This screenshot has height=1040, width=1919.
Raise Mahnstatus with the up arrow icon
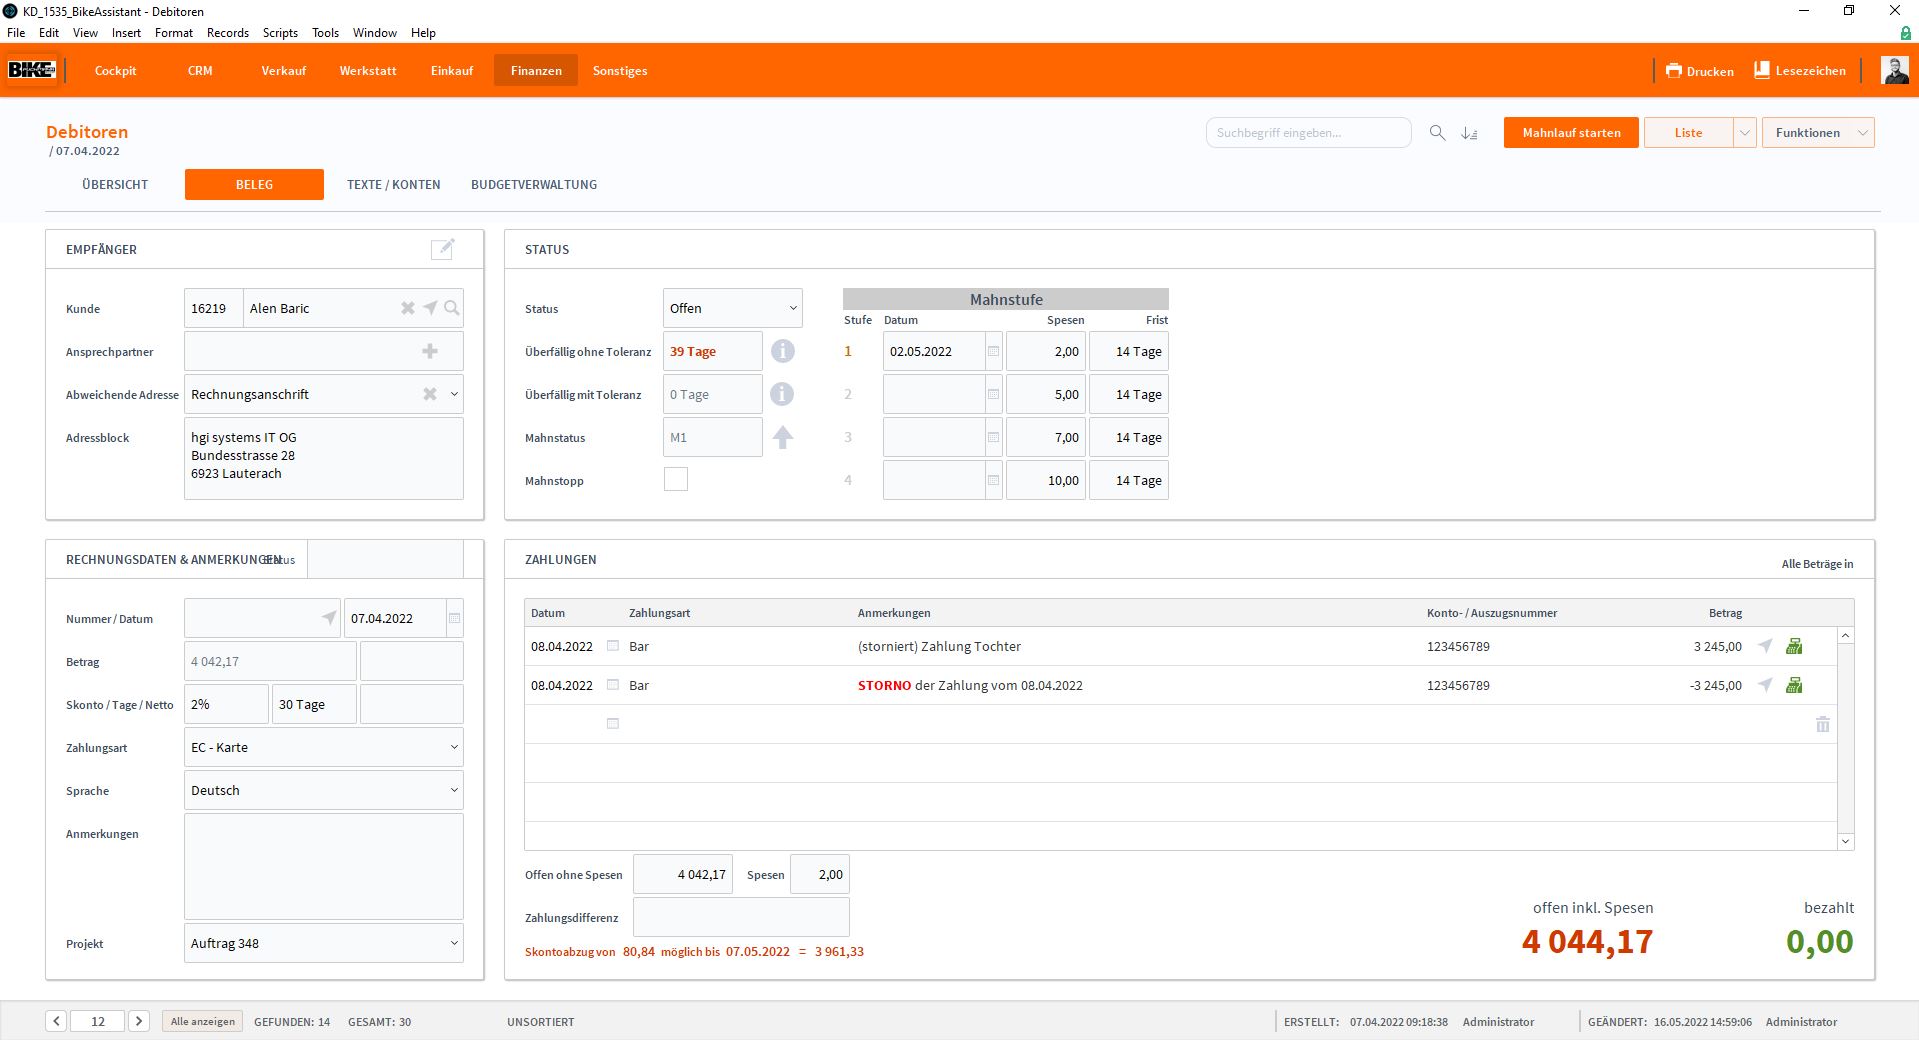coord(782,437)
